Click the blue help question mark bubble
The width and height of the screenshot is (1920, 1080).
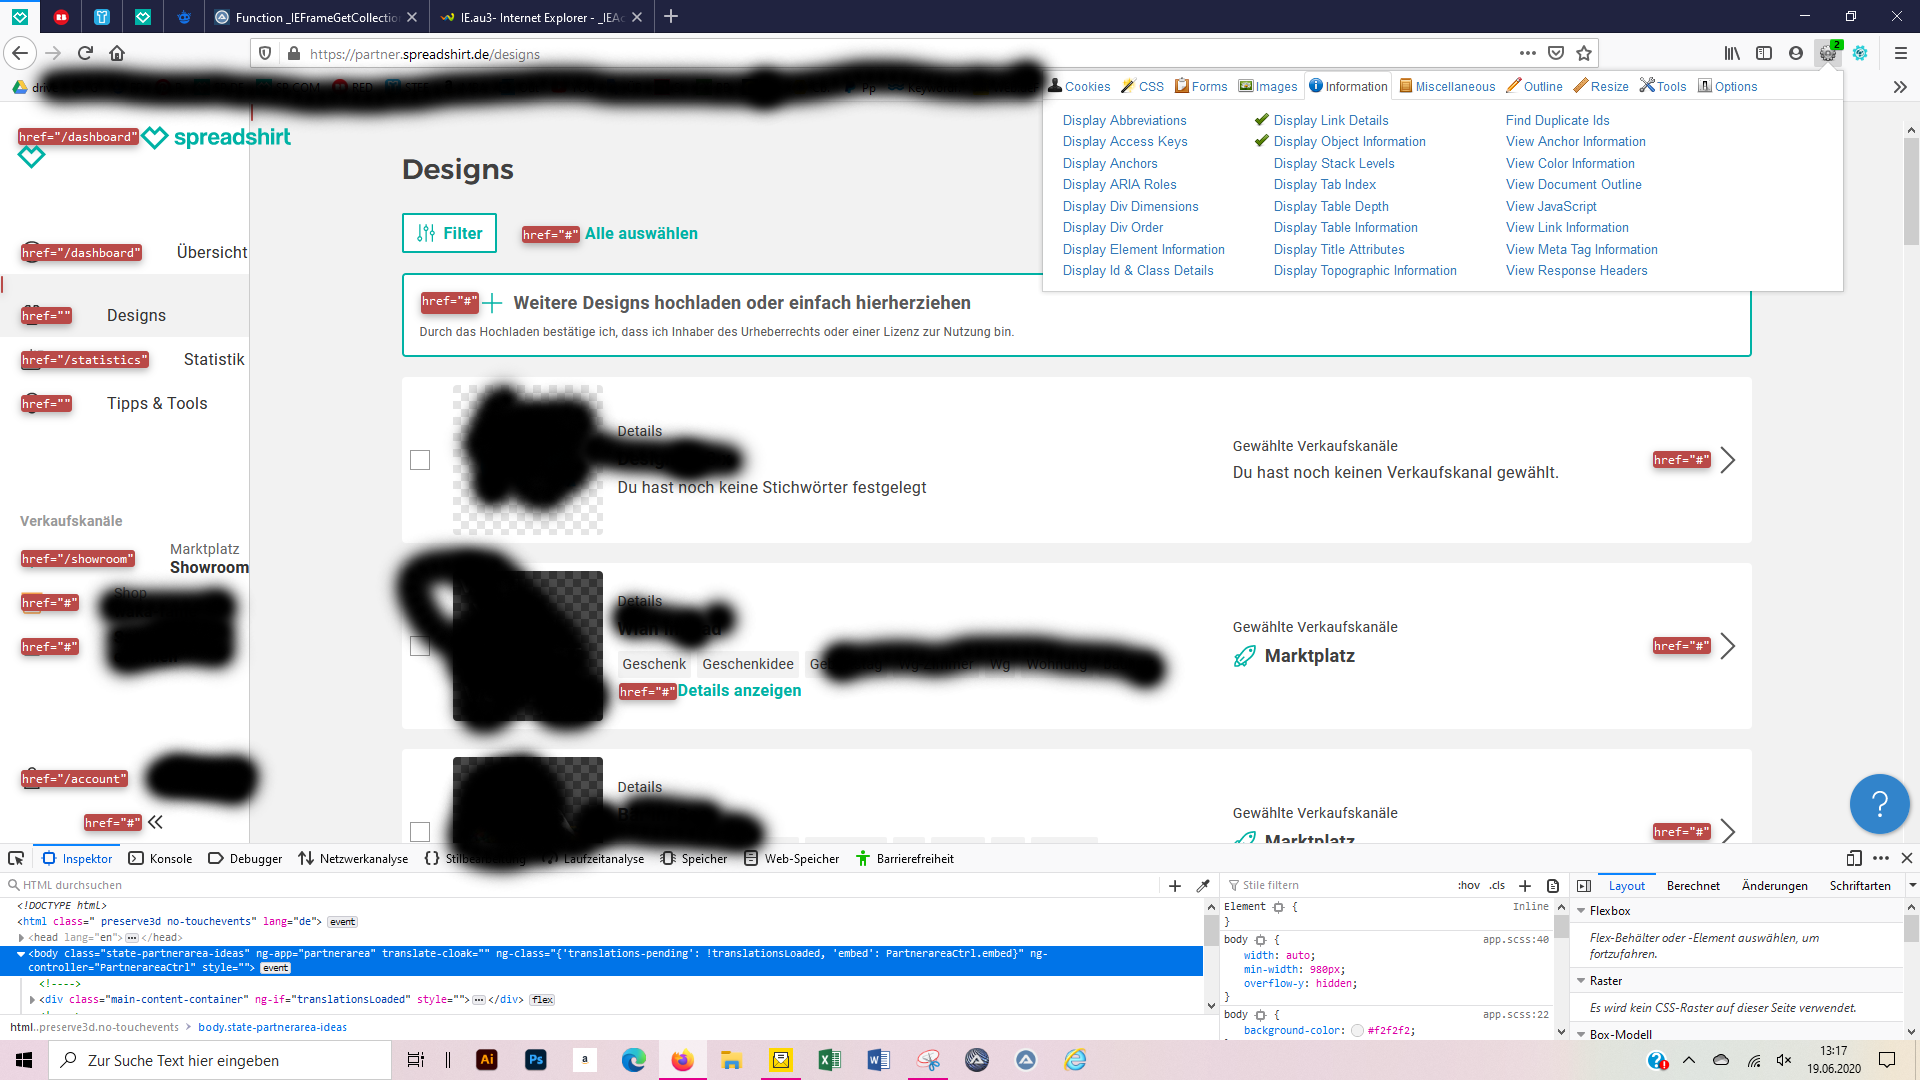[1879, 803]
